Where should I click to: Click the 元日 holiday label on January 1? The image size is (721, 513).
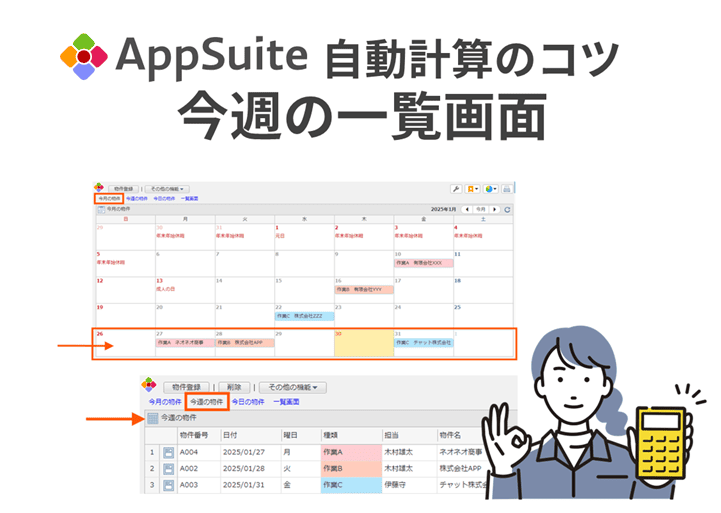pos(280,236)
